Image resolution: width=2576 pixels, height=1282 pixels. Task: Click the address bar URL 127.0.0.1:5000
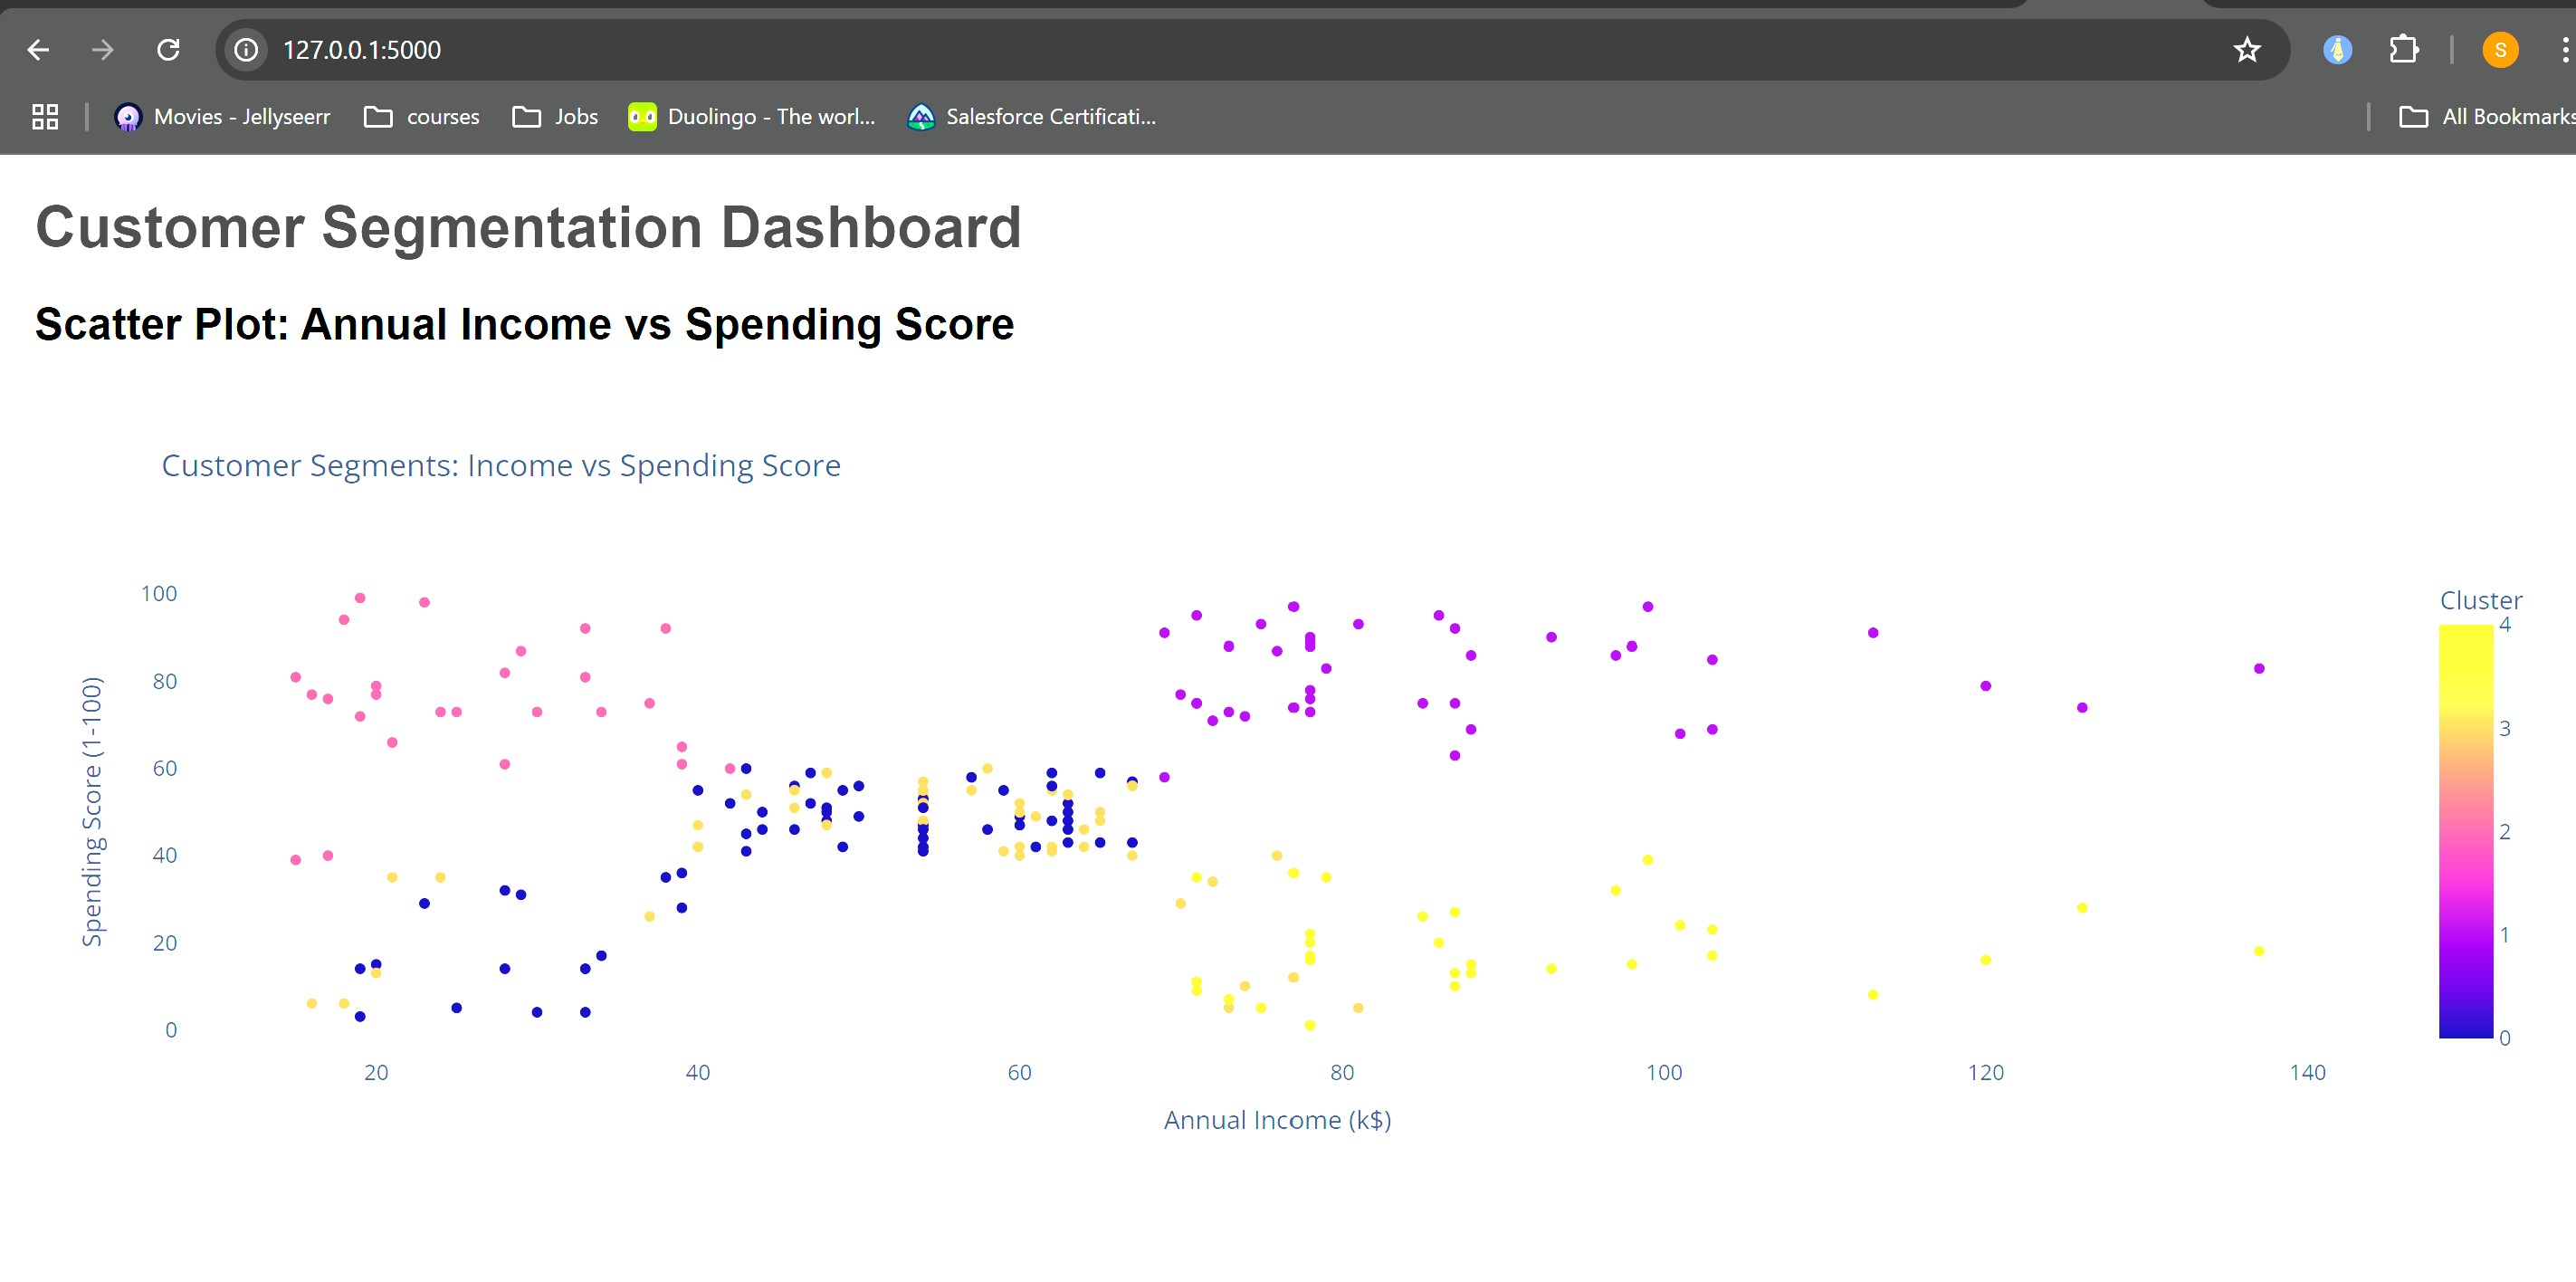tap(362, 50)
